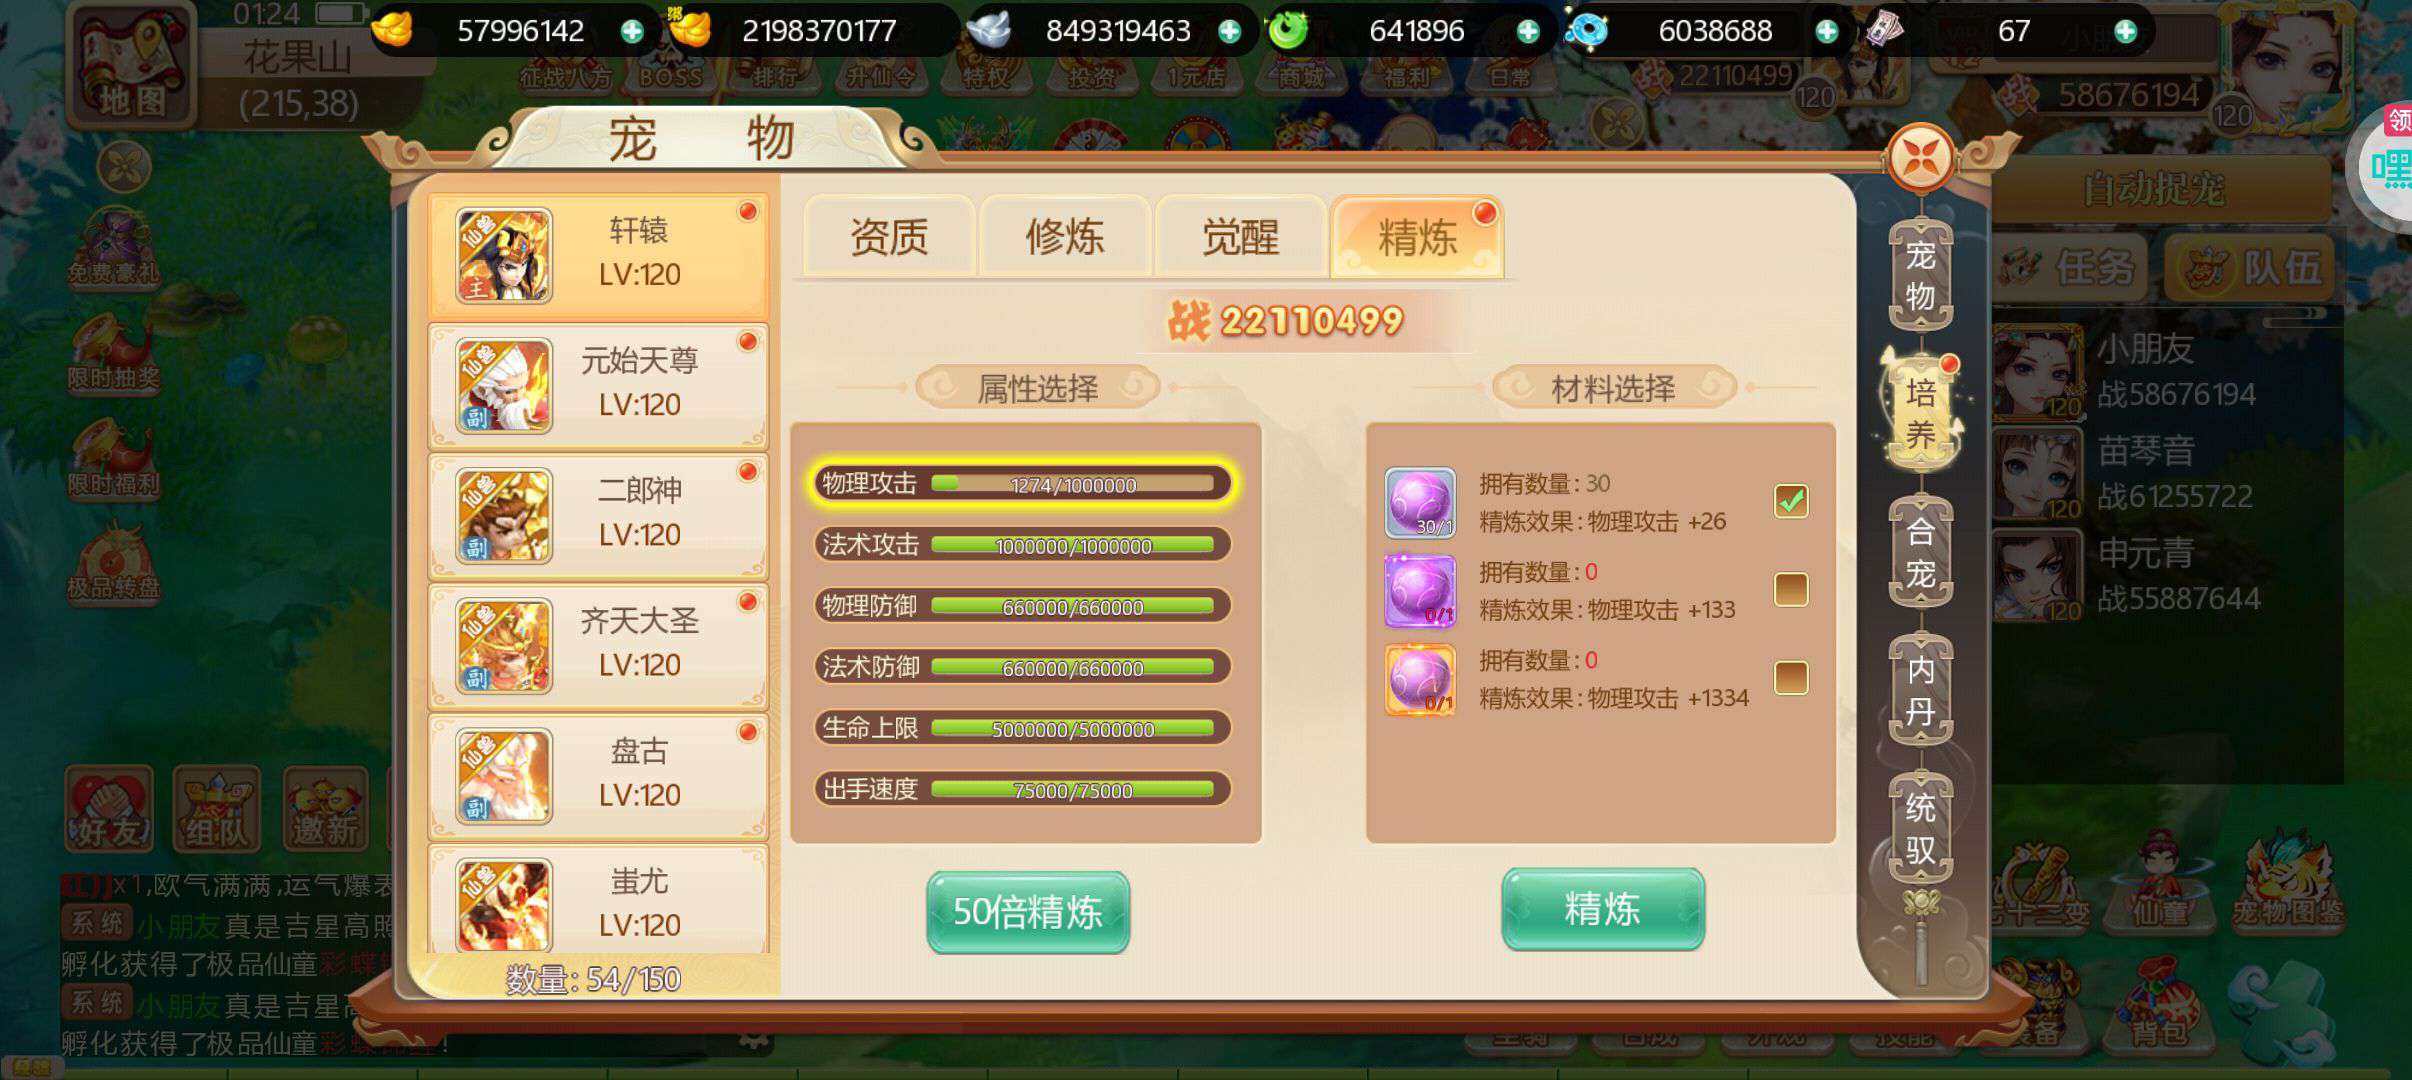Choose the 元始天尊 pet entry
The width and height of the screenshot is (2412, 1080).
(598, 385)
